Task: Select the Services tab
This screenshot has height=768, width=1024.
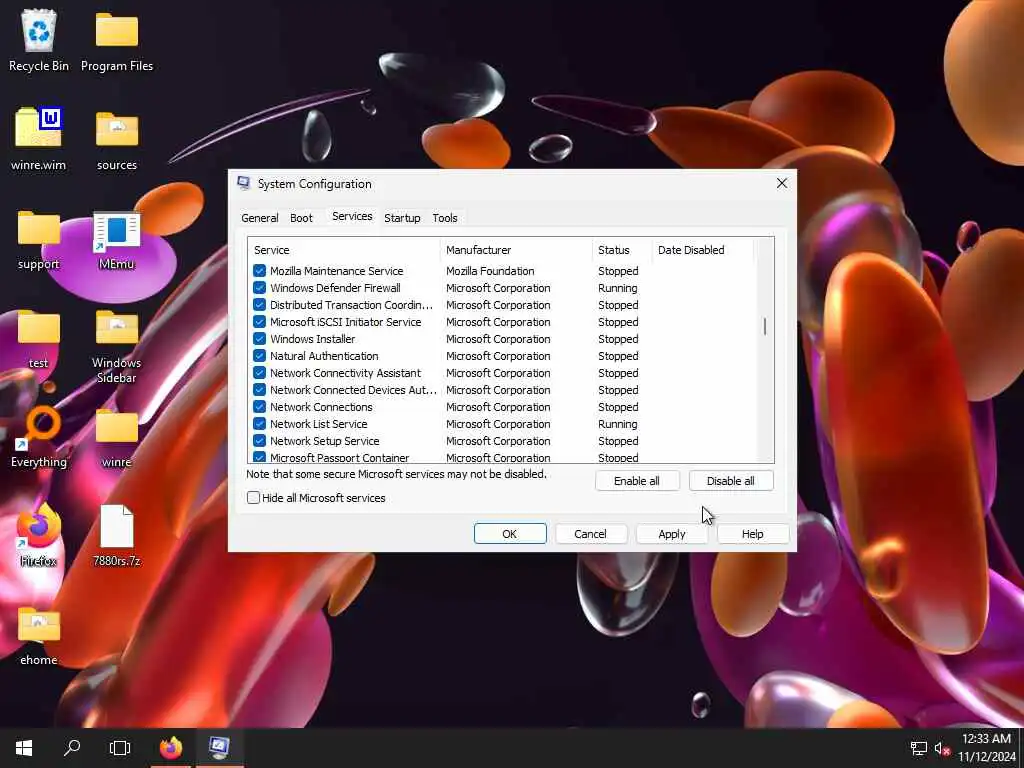Action: pyautogui.click(x=352, y=216)
